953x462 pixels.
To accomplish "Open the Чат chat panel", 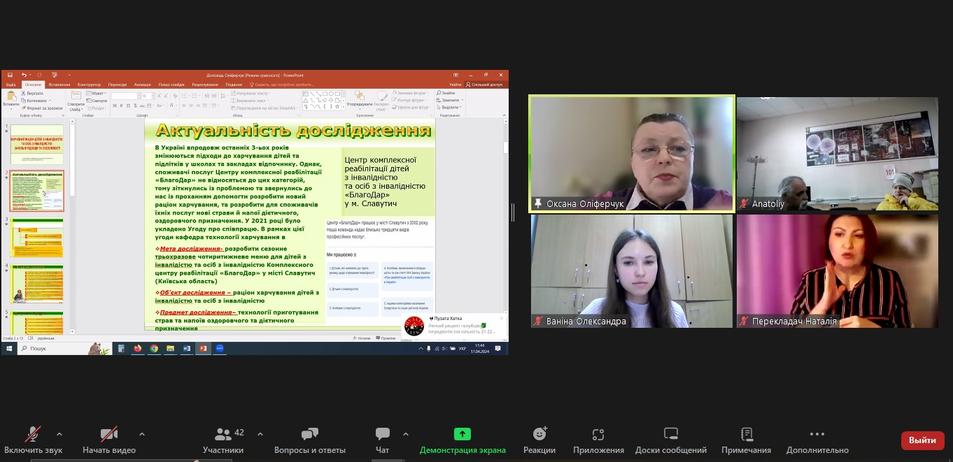I will 382,438.
